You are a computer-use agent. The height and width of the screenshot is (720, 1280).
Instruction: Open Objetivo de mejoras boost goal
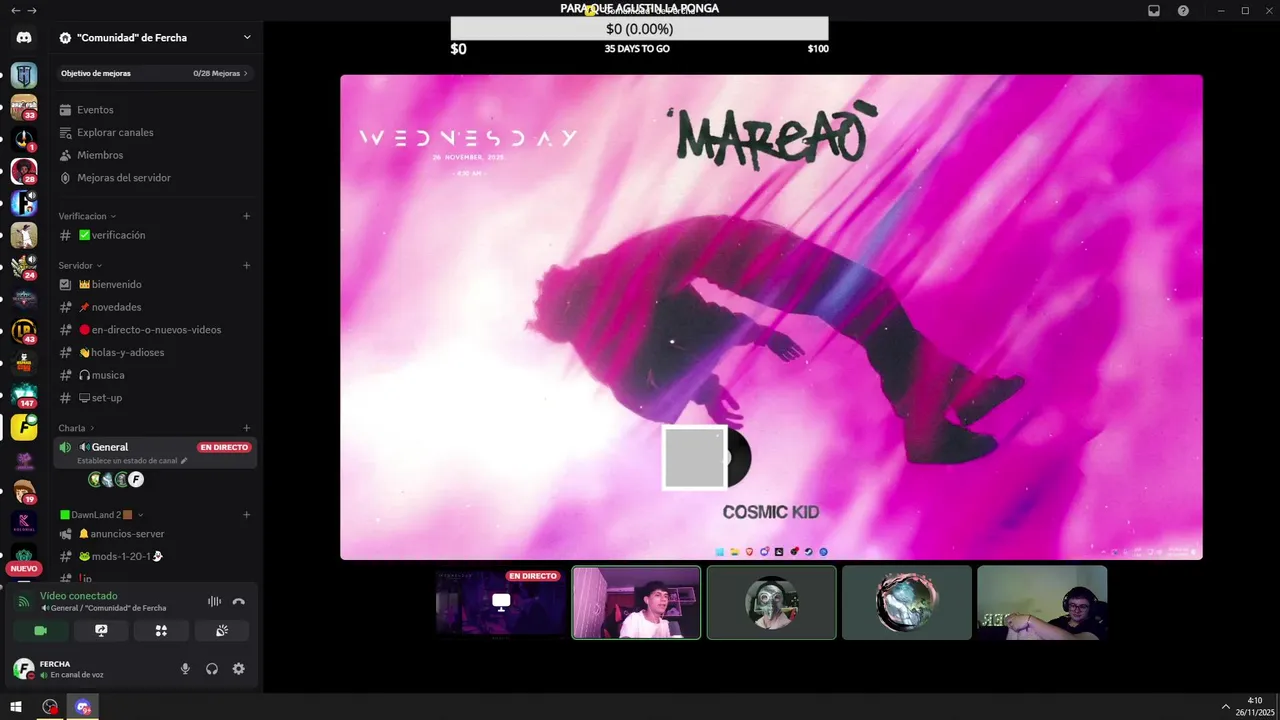(x=154, y=73)
